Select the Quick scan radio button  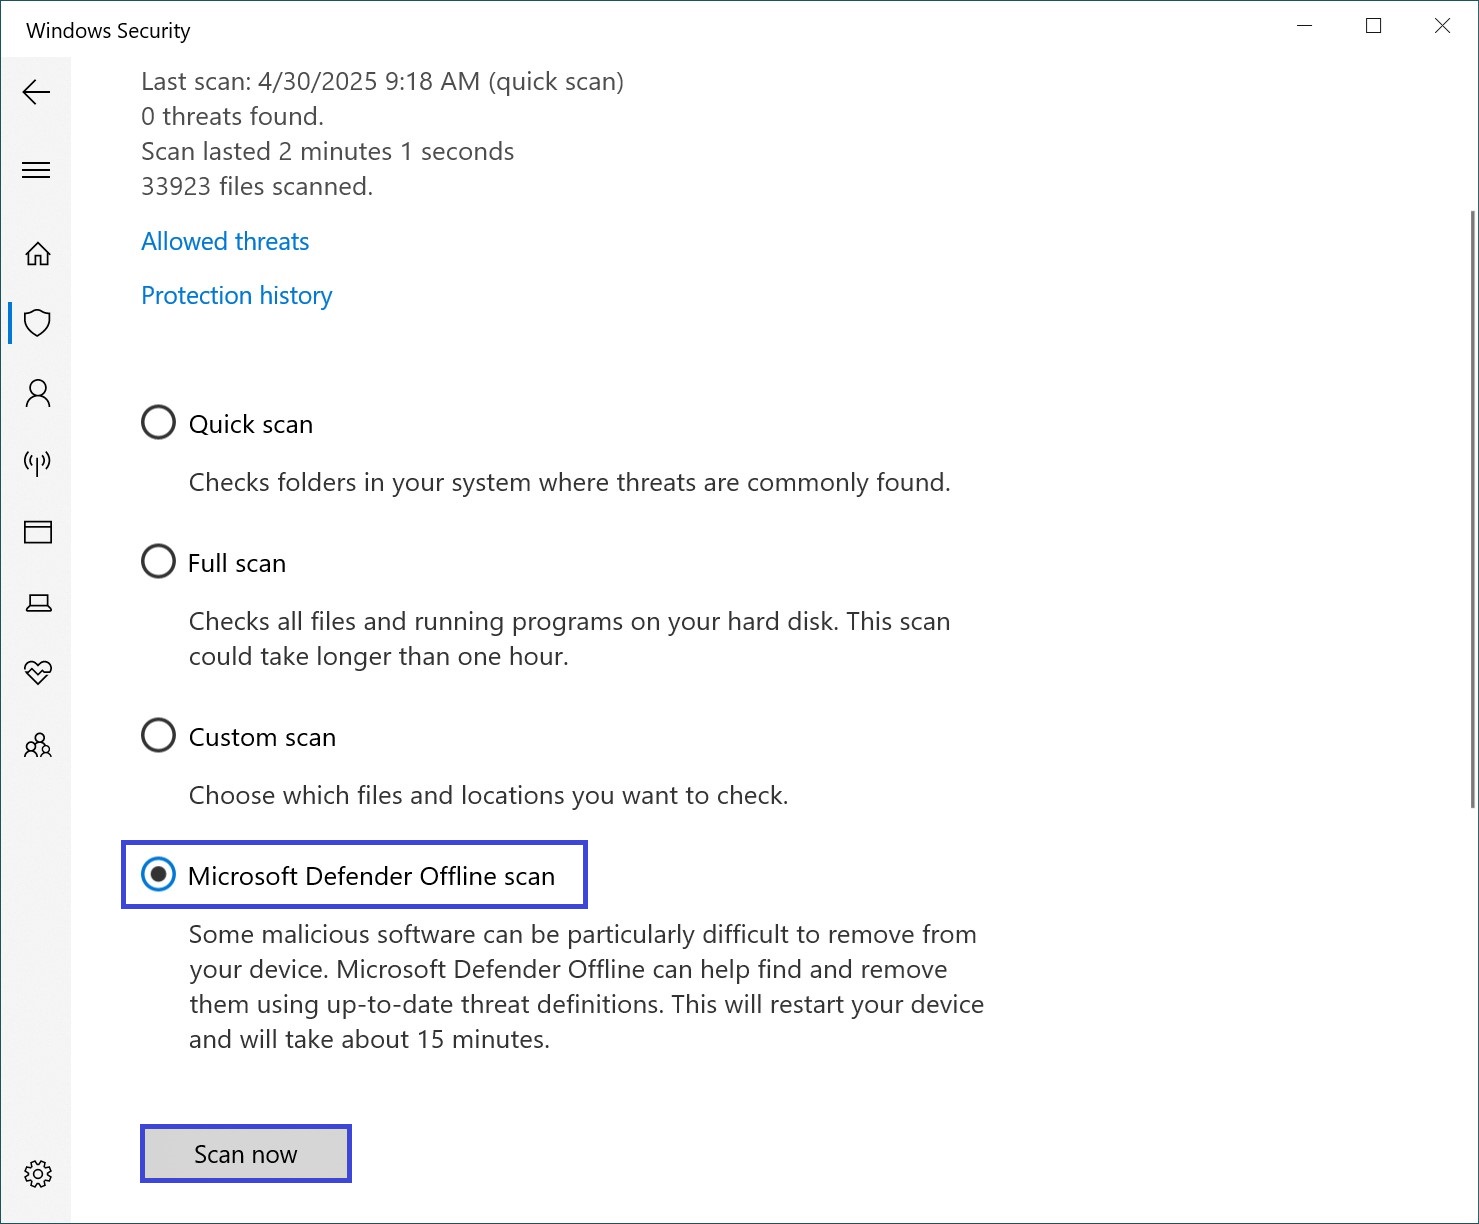coord(158,423)
